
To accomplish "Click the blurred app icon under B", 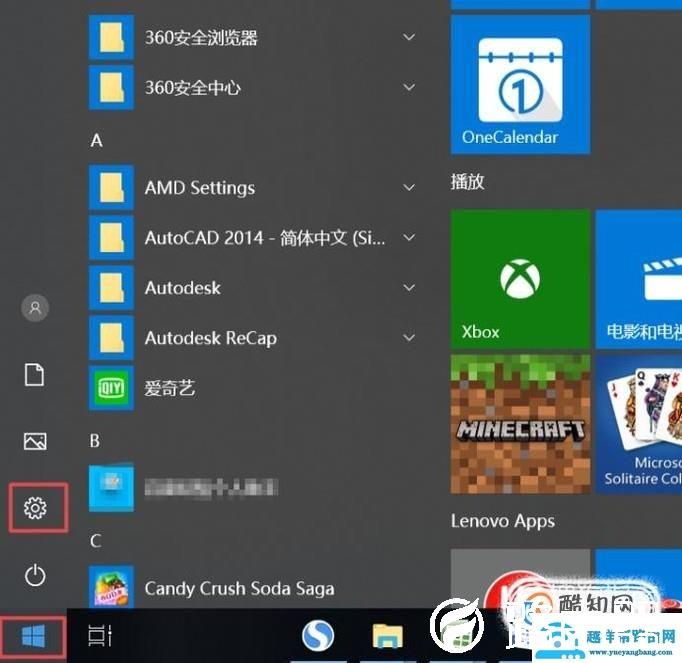I will [111, 488].
